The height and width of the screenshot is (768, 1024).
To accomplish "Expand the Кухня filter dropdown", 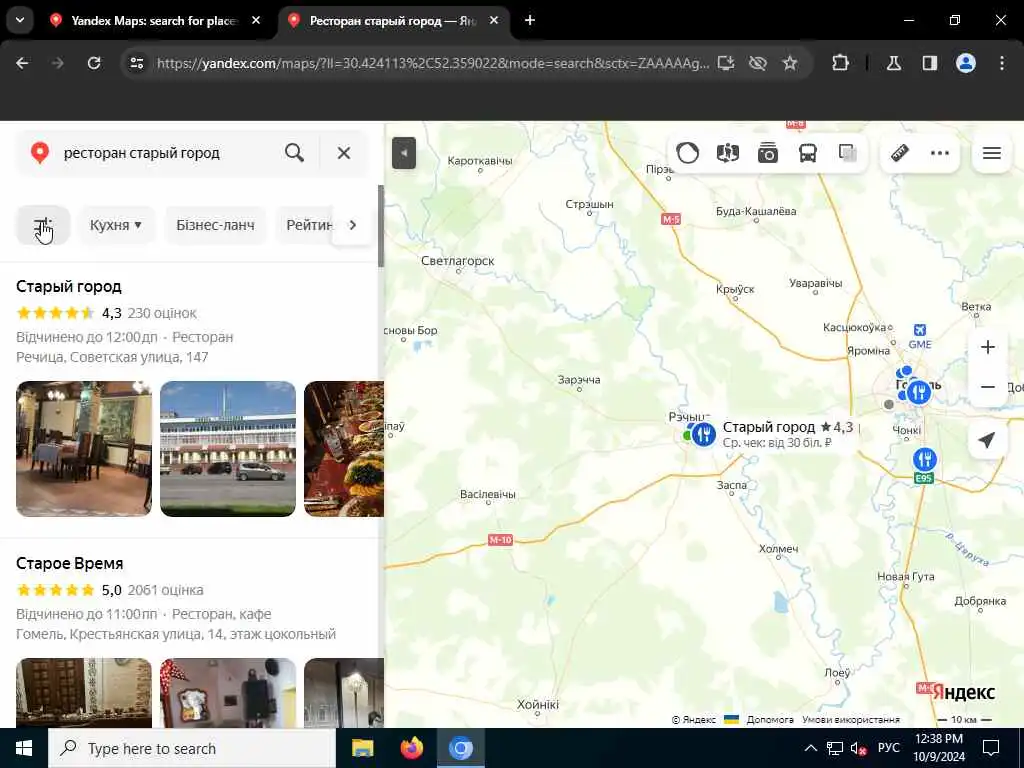I will pos(116,225).
